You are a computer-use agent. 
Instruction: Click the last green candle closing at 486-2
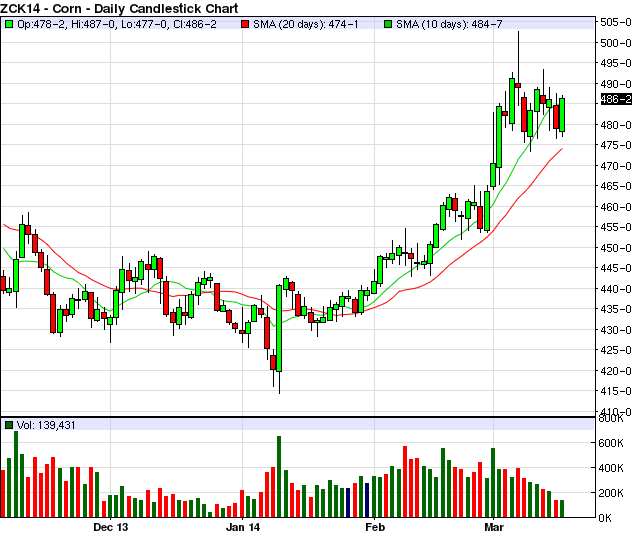[562, 115]
